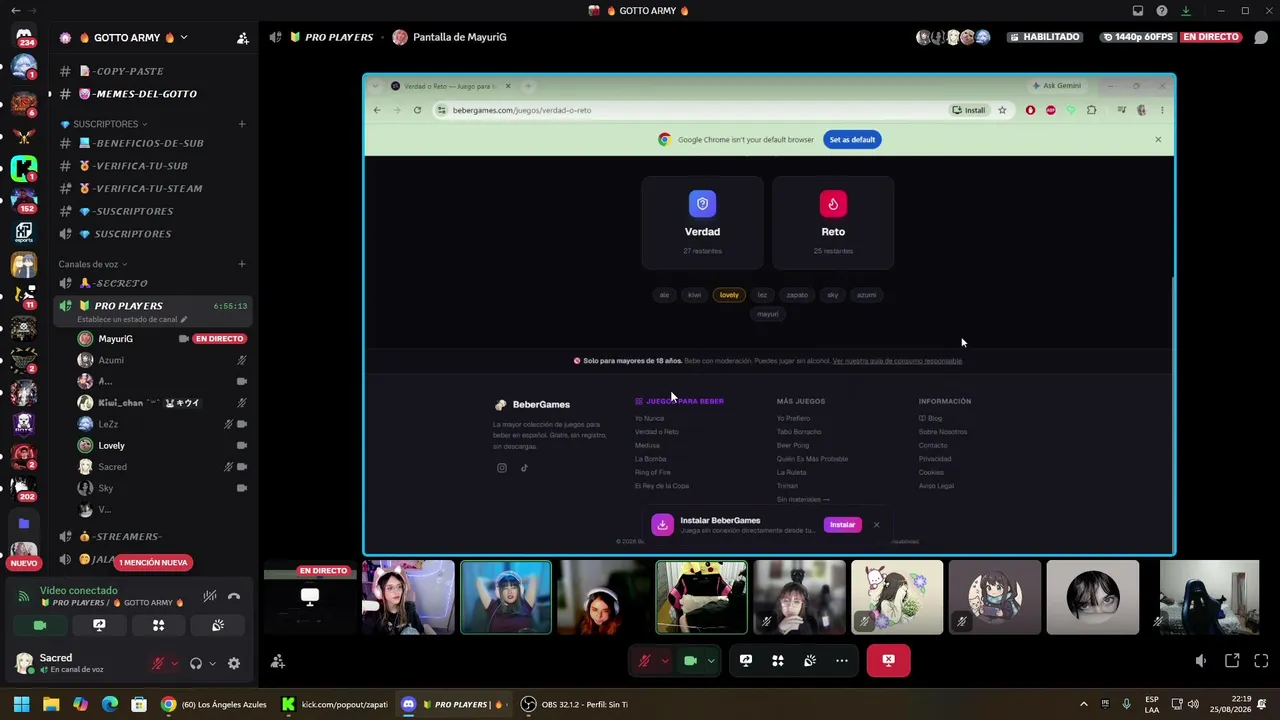Share screen from the call control bar
The height and width of the screenshot is (720, 1280).
click(746, 661)
